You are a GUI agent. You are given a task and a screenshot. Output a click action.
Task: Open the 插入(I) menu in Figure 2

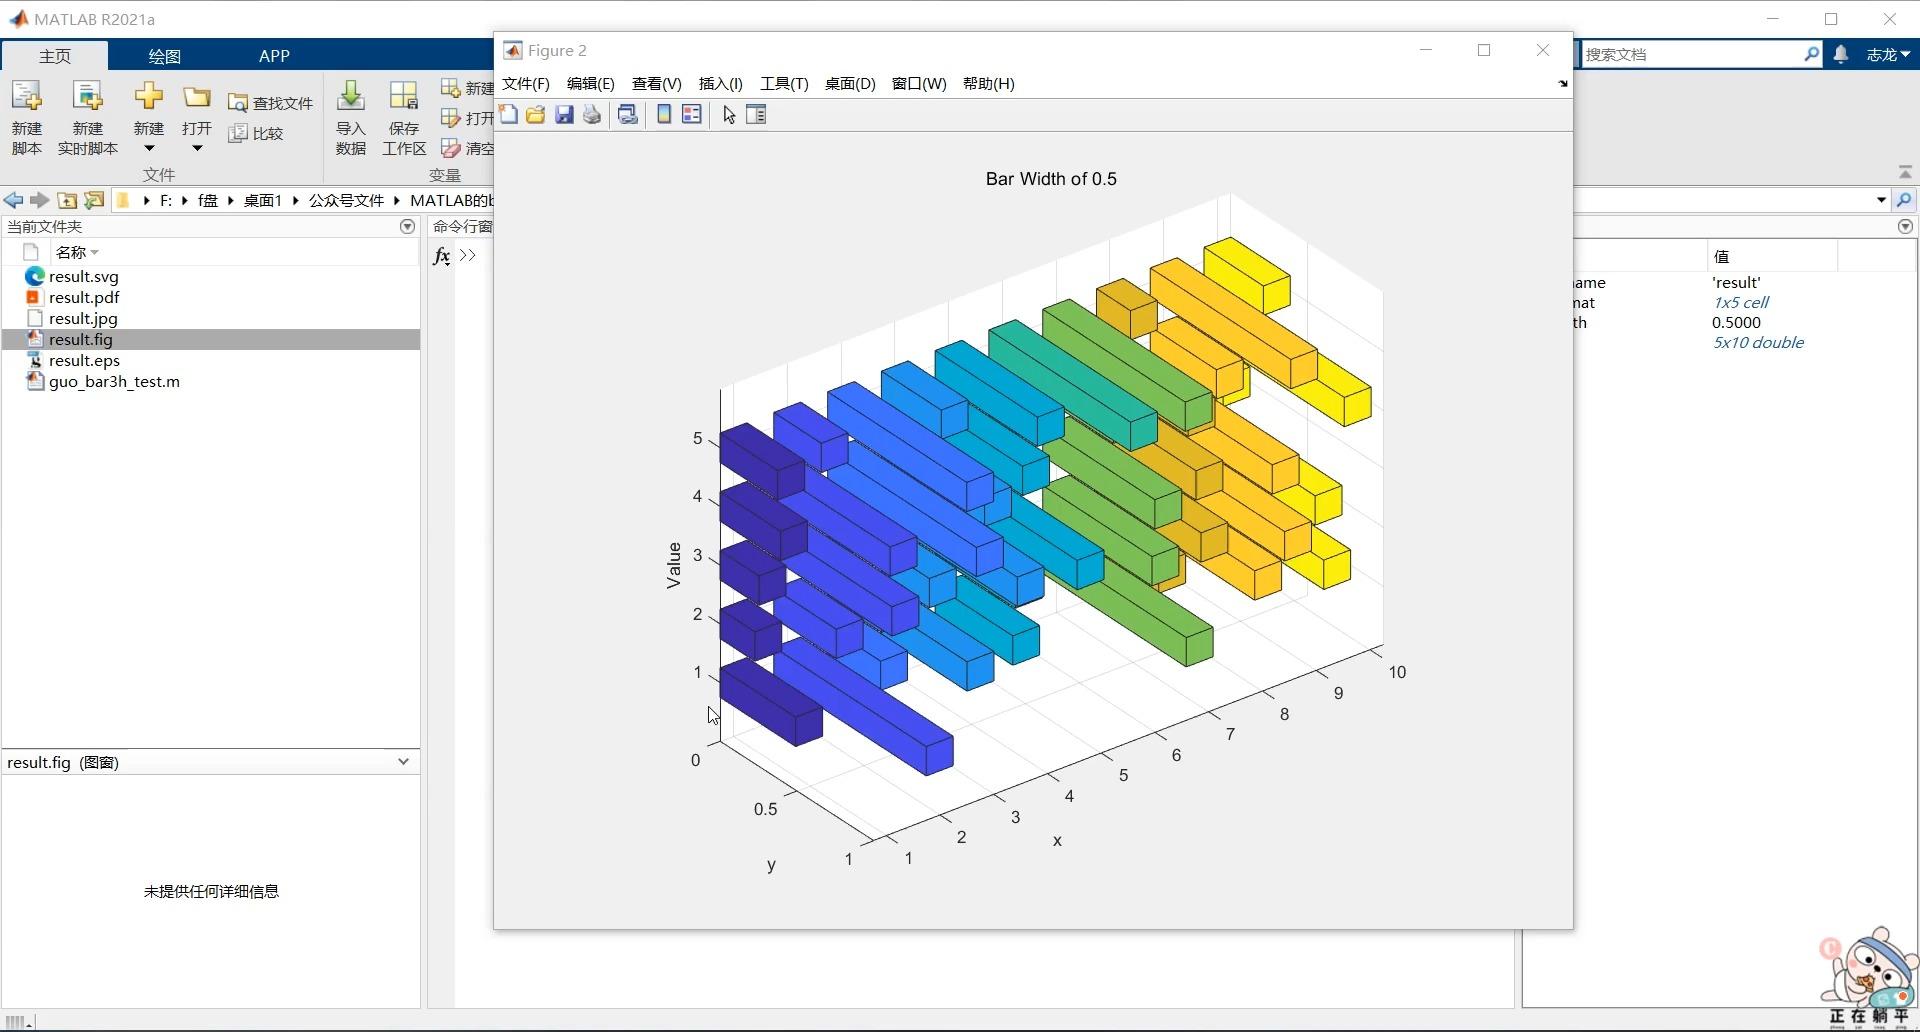point(720,84)
